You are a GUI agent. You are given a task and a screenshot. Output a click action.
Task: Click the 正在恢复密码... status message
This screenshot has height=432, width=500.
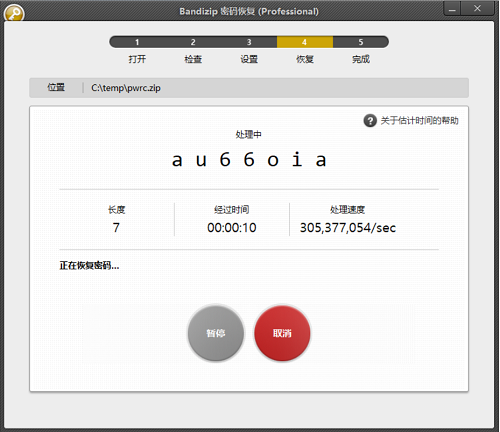[x=89, y=266]
